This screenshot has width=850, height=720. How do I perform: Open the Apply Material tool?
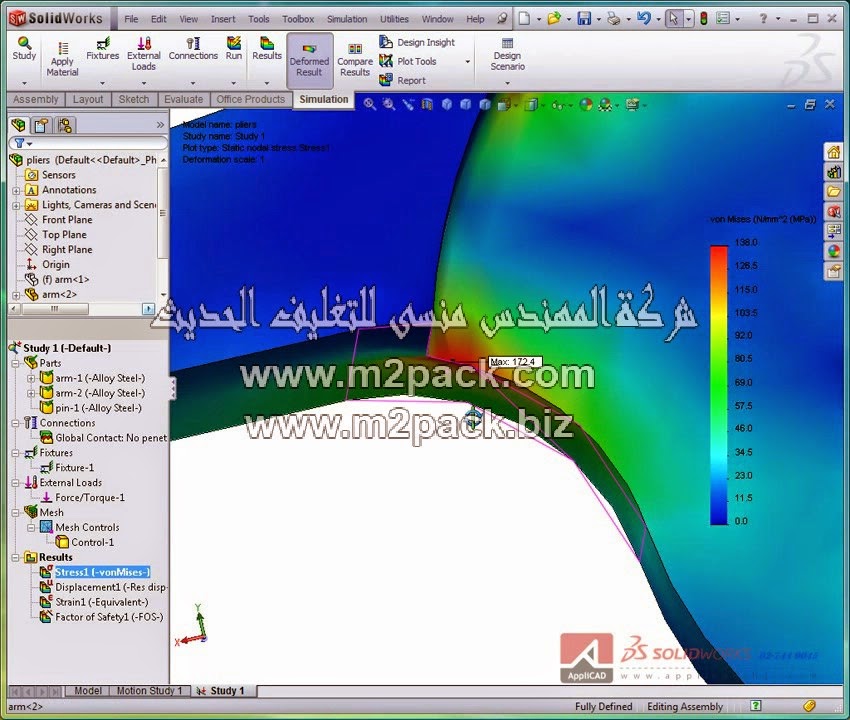click(62, 60)
